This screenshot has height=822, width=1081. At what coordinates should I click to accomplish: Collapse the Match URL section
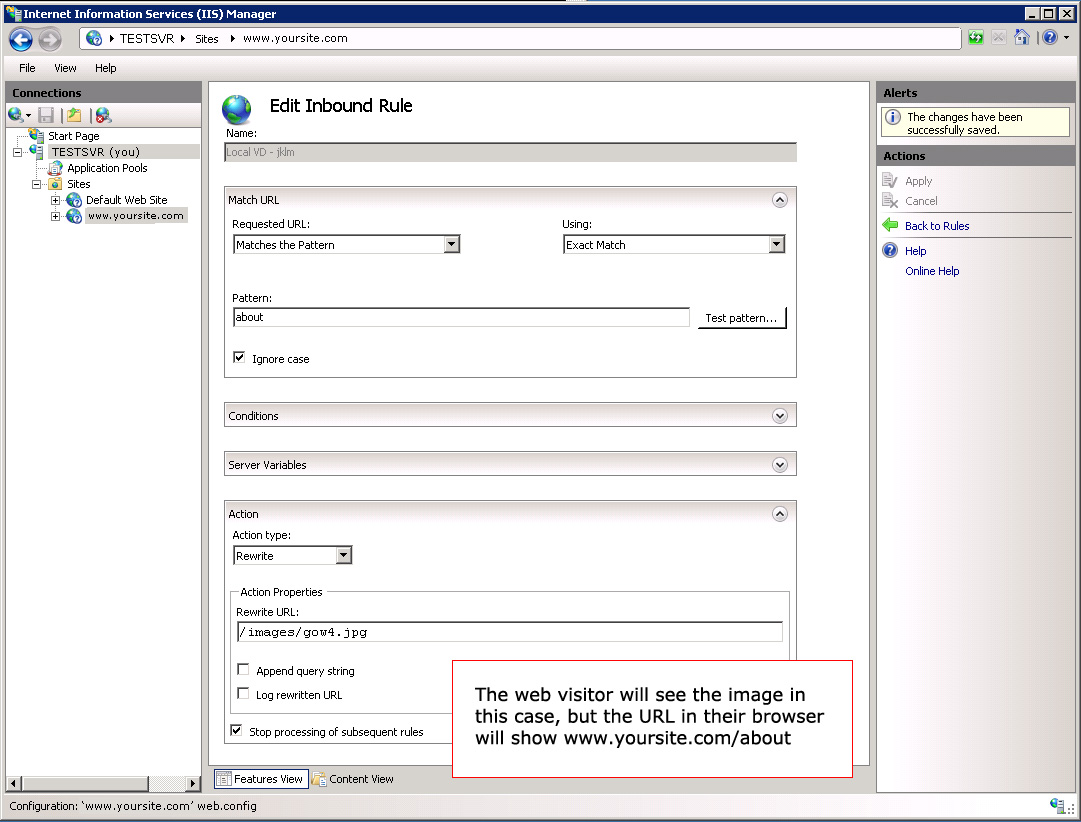[780, 200]
